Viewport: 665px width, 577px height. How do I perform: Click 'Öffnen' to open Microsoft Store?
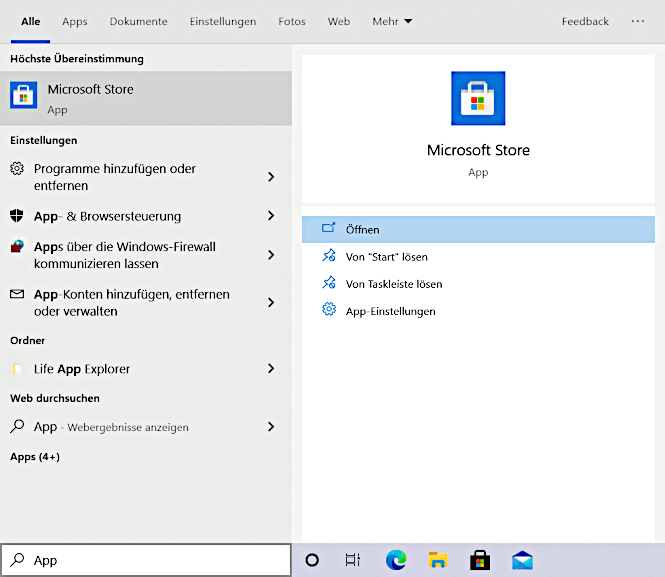[478, 229]
